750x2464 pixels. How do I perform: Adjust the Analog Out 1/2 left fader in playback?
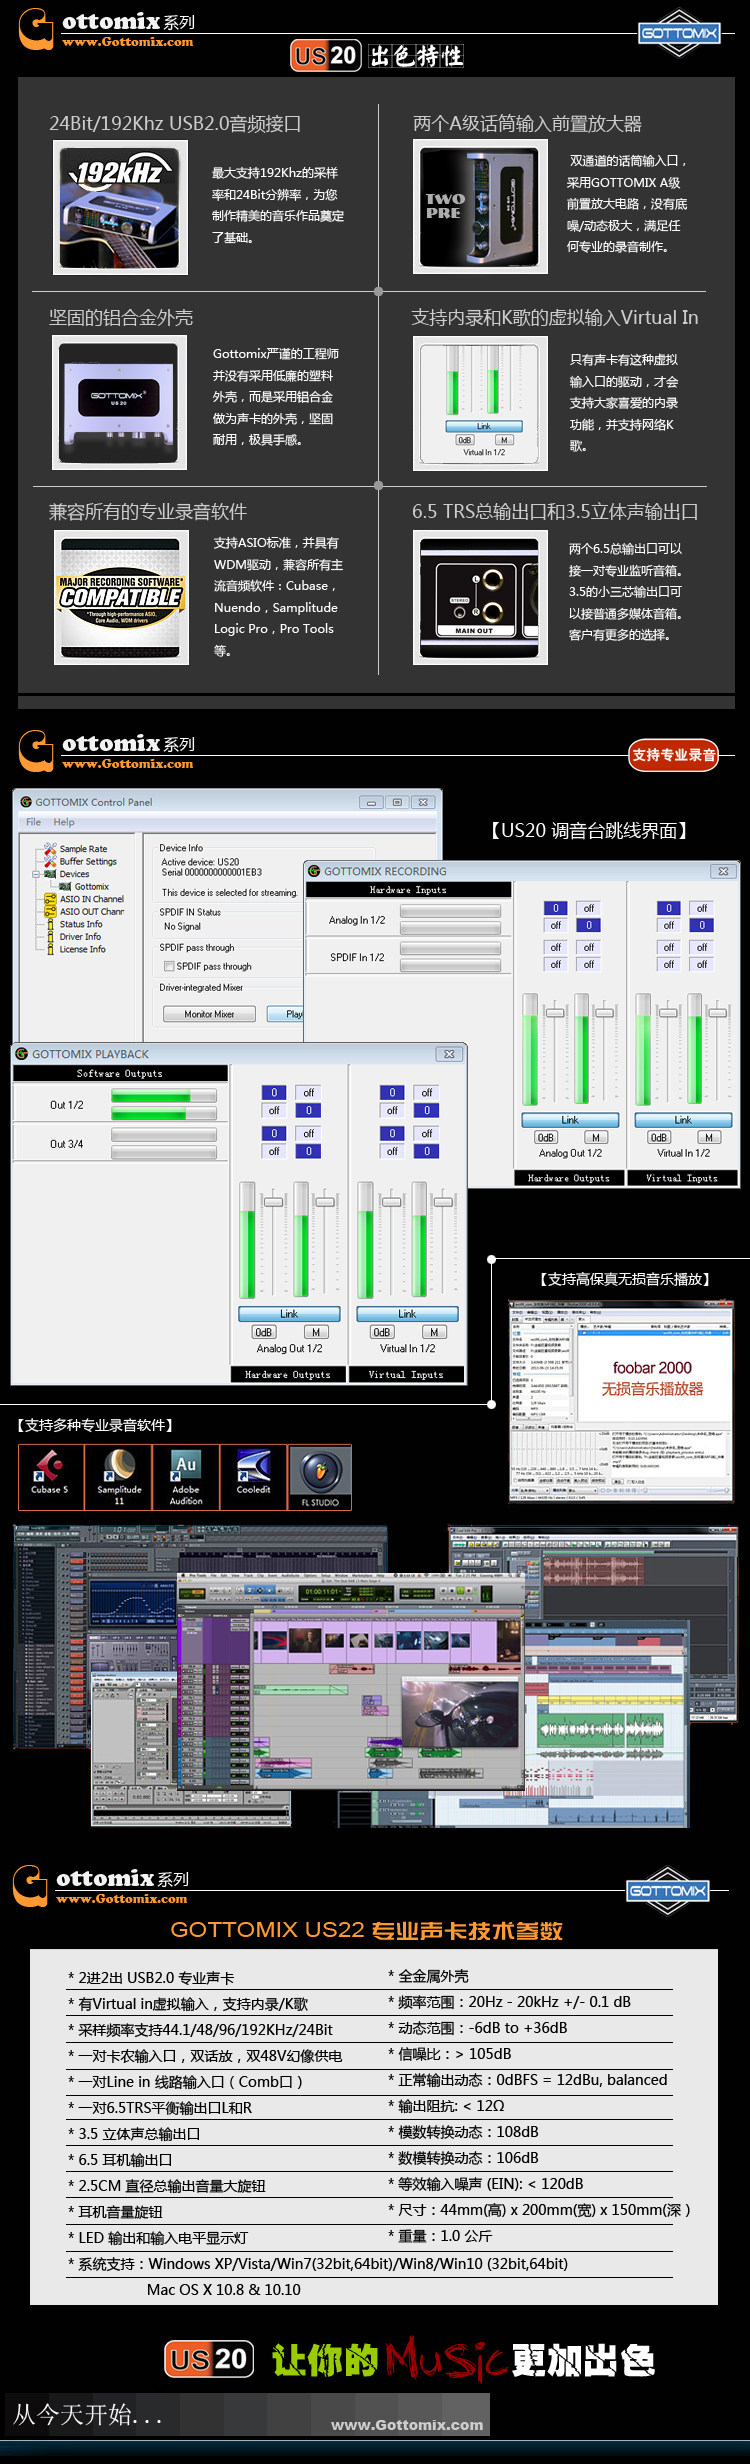tap(273, 1201)
